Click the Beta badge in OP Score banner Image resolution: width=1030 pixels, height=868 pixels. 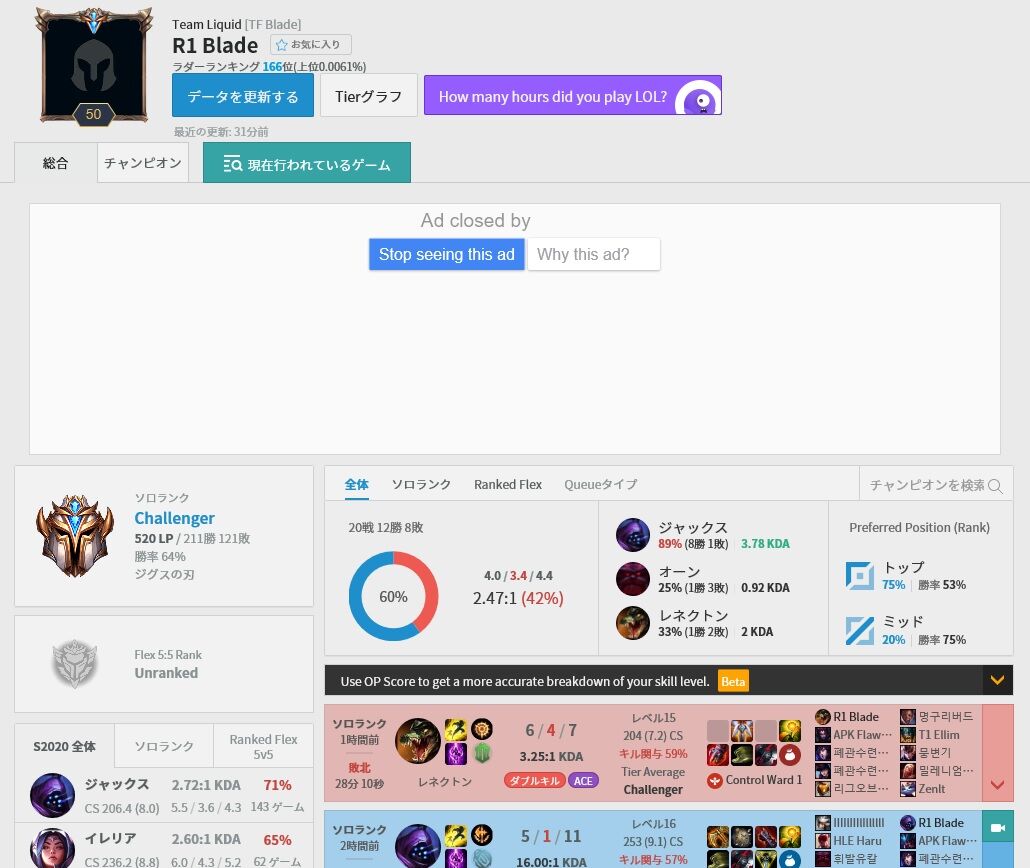point(733,681)
